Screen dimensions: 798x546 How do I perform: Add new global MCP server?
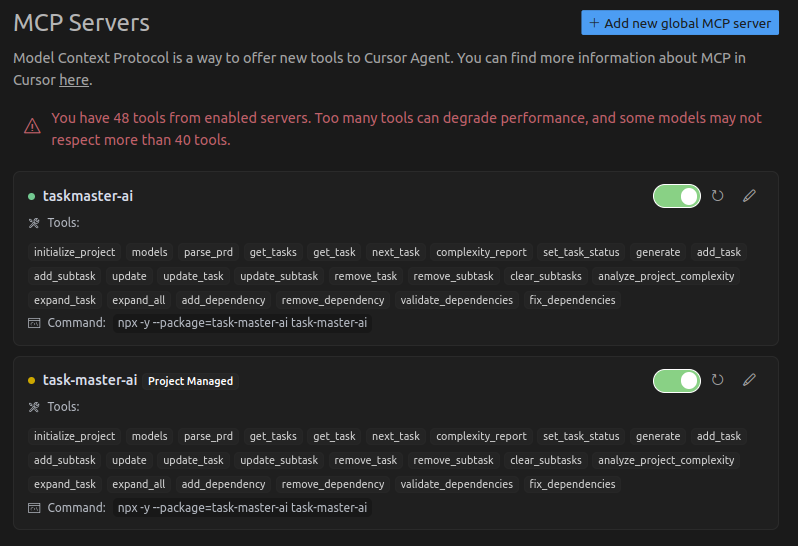click(680, 23)
